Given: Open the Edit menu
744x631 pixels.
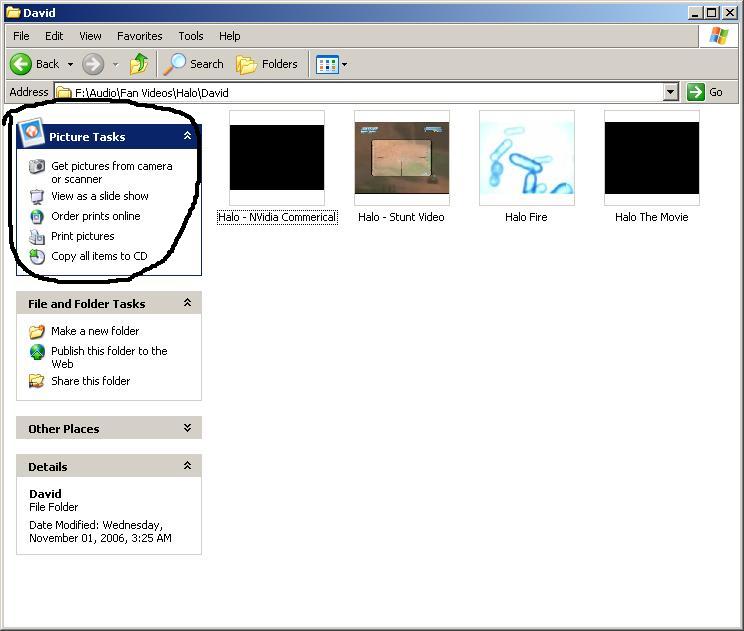Looking at the screenshot, I should [x=54, y=36].
